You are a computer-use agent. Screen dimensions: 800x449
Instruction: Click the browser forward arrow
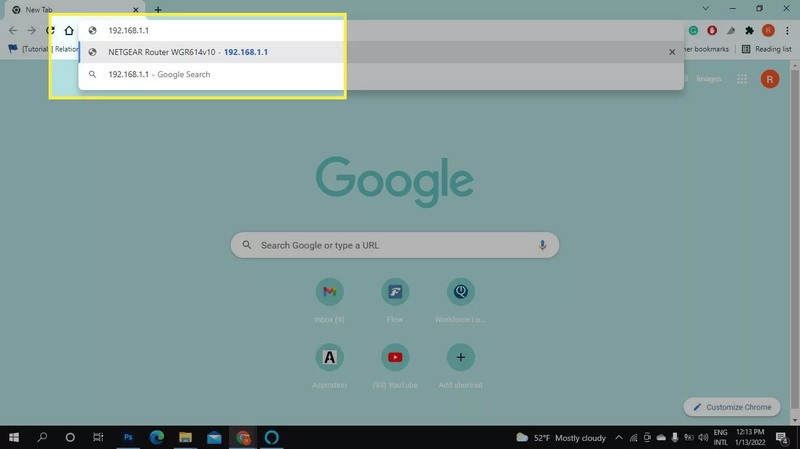click(x=32, y=31)
